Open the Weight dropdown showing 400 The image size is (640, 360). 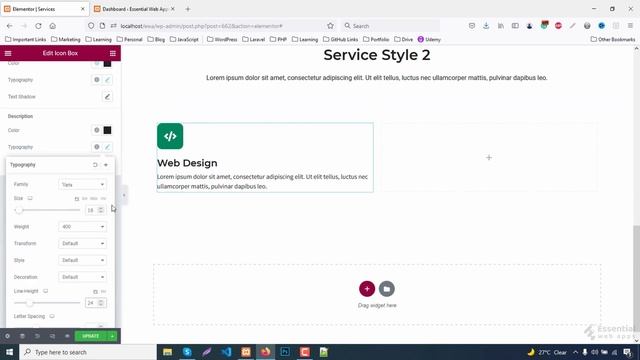tap(82, 227)
